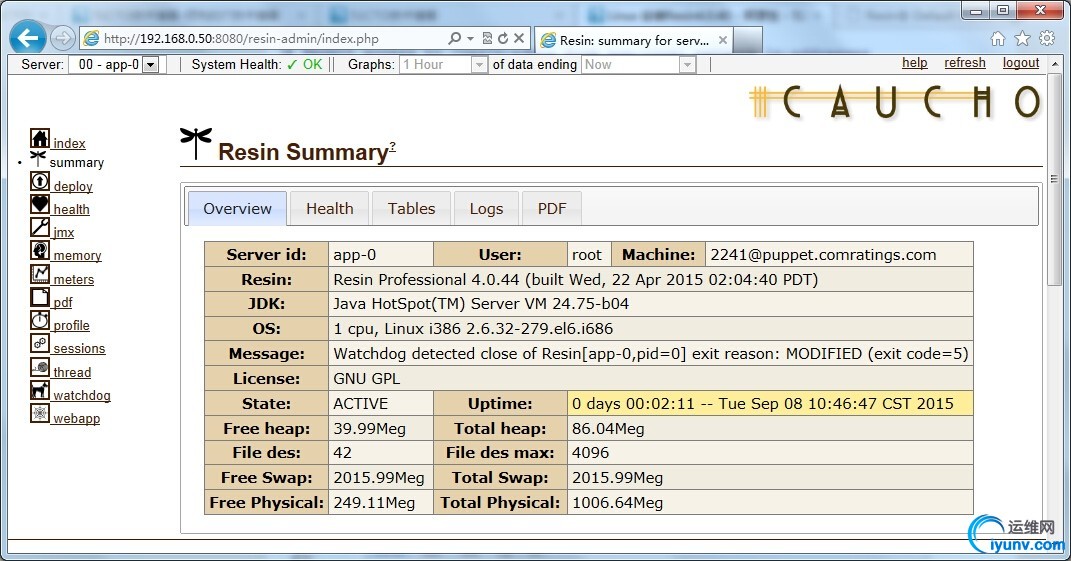Open the meters sidebar link
Image resolution: width=1071 pixels, height=561 pixels.
(74, 279)
